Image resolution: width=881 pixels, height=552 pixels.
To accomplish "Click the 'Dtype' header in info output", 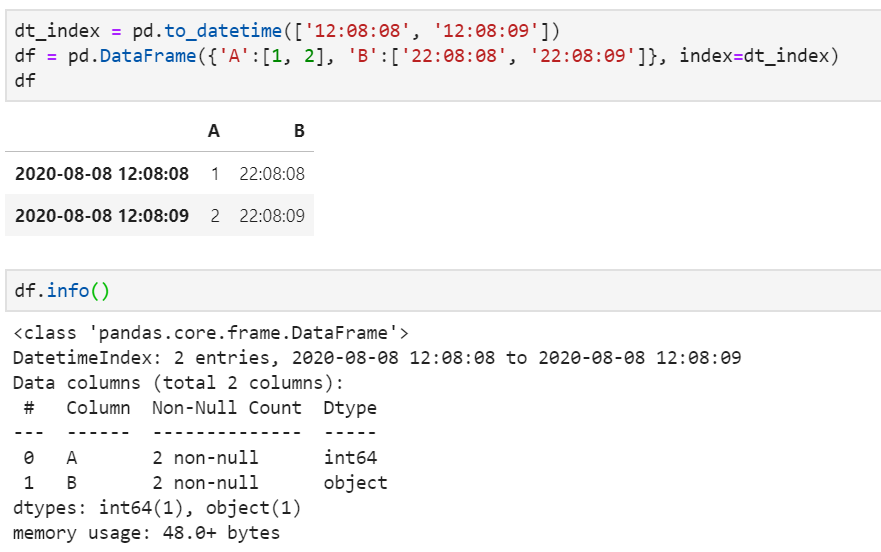I will click(x=350, y=408).
